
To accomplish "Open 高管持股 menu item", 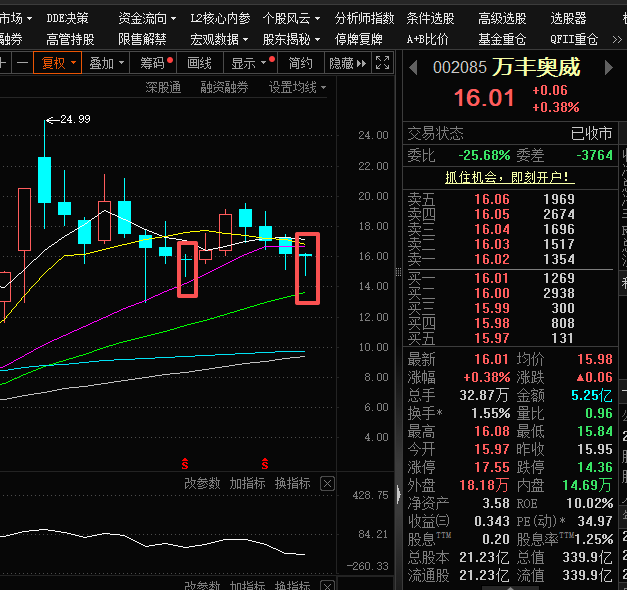I will (70, 40).
